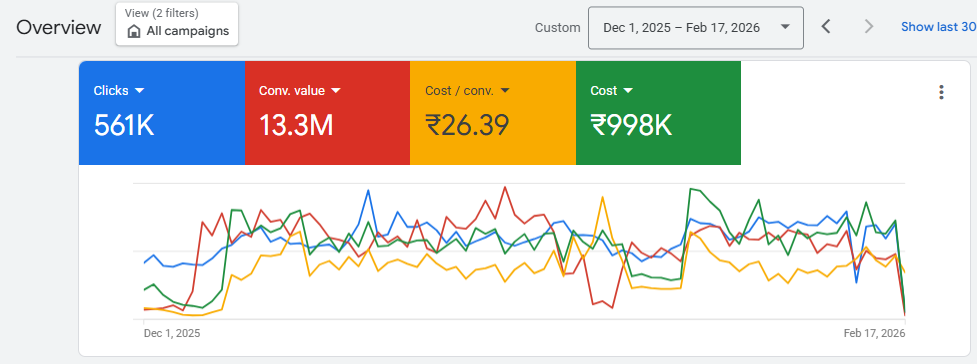Select the blue Clicks metric card
Image resolution: width=977 pixels, height=364 pixels.
pos(162,113)
